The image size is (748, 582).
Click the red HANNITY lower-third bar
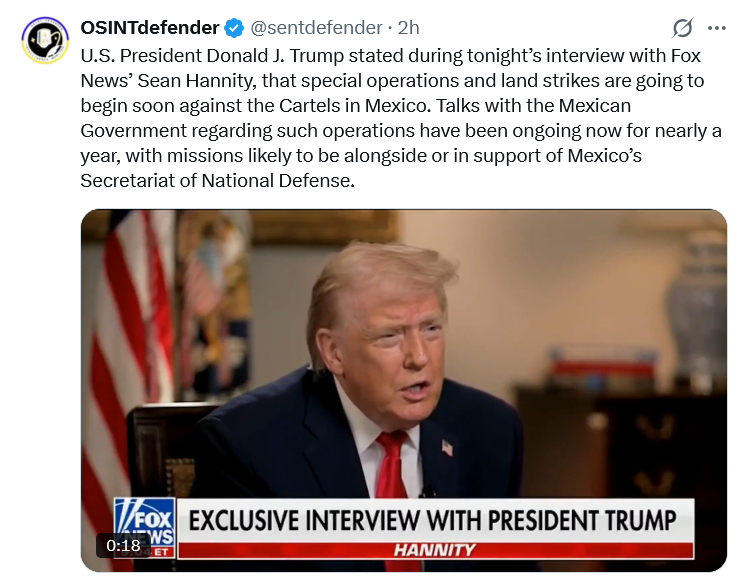click(435, 551)
